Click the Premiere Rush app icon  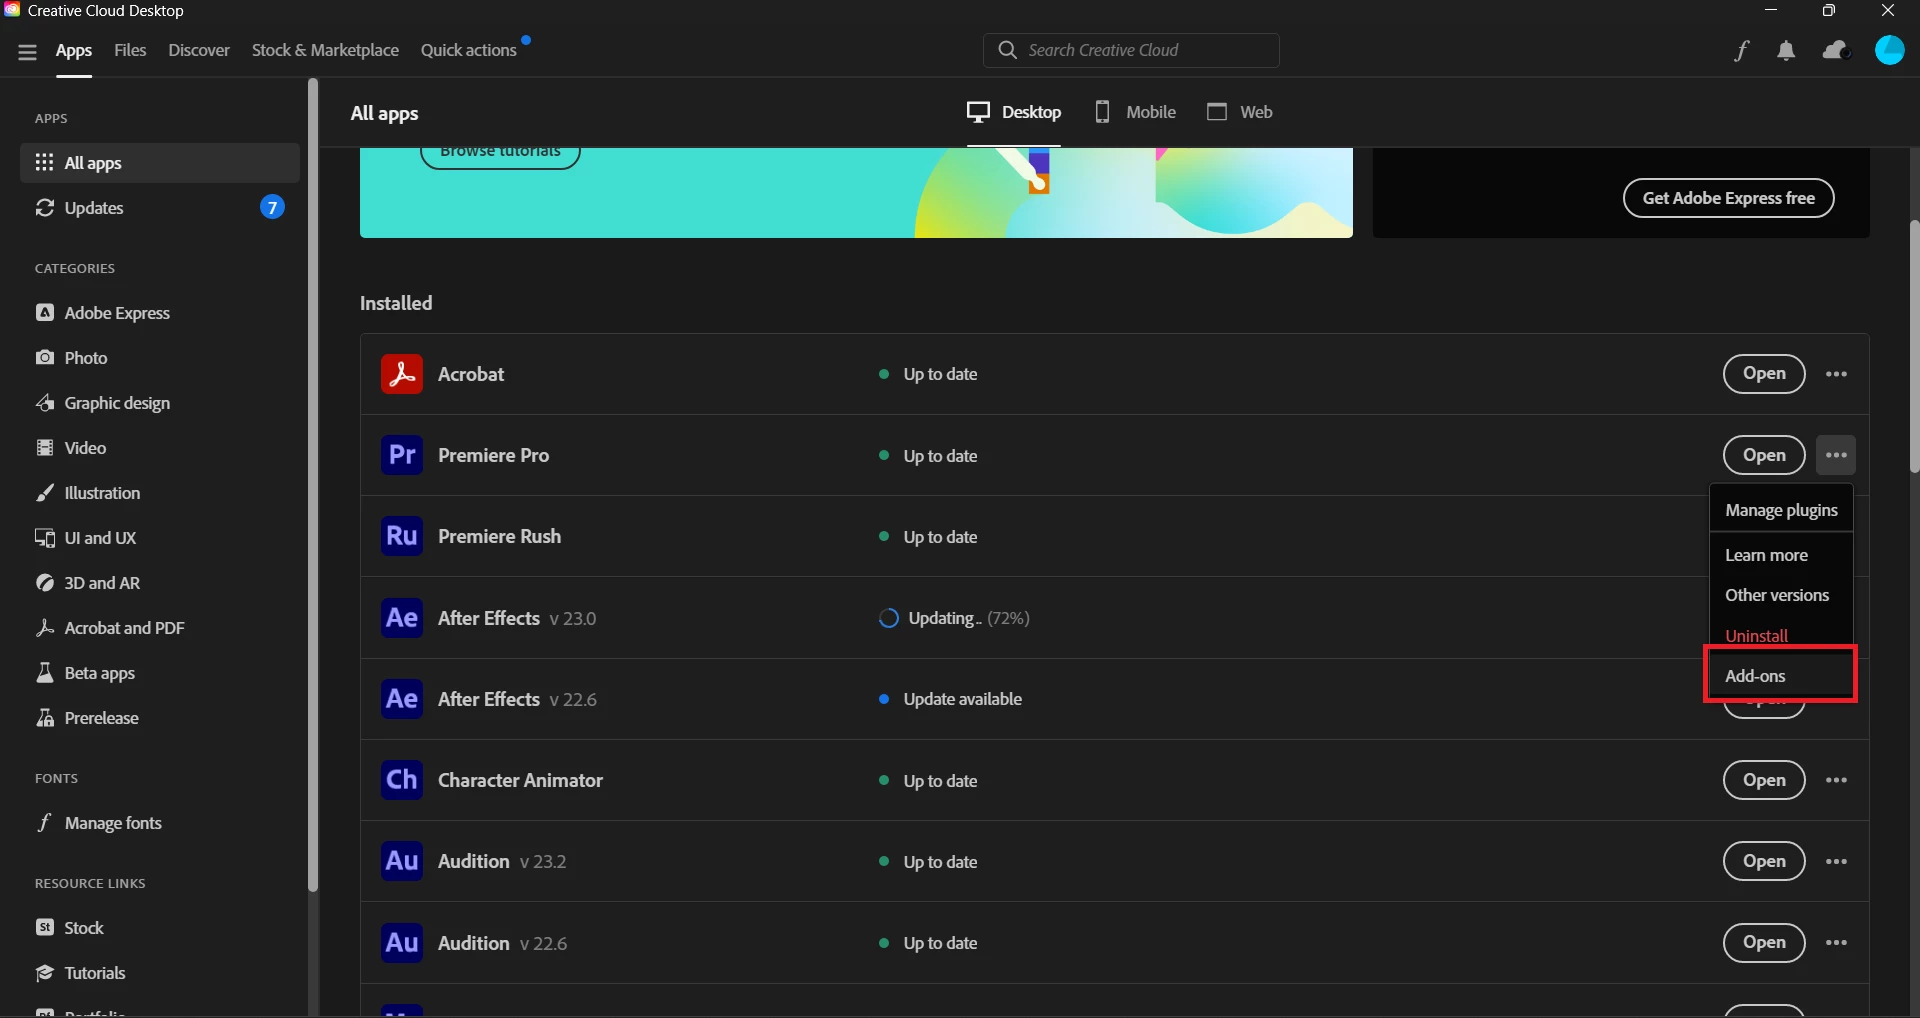(x=402, y=536)
